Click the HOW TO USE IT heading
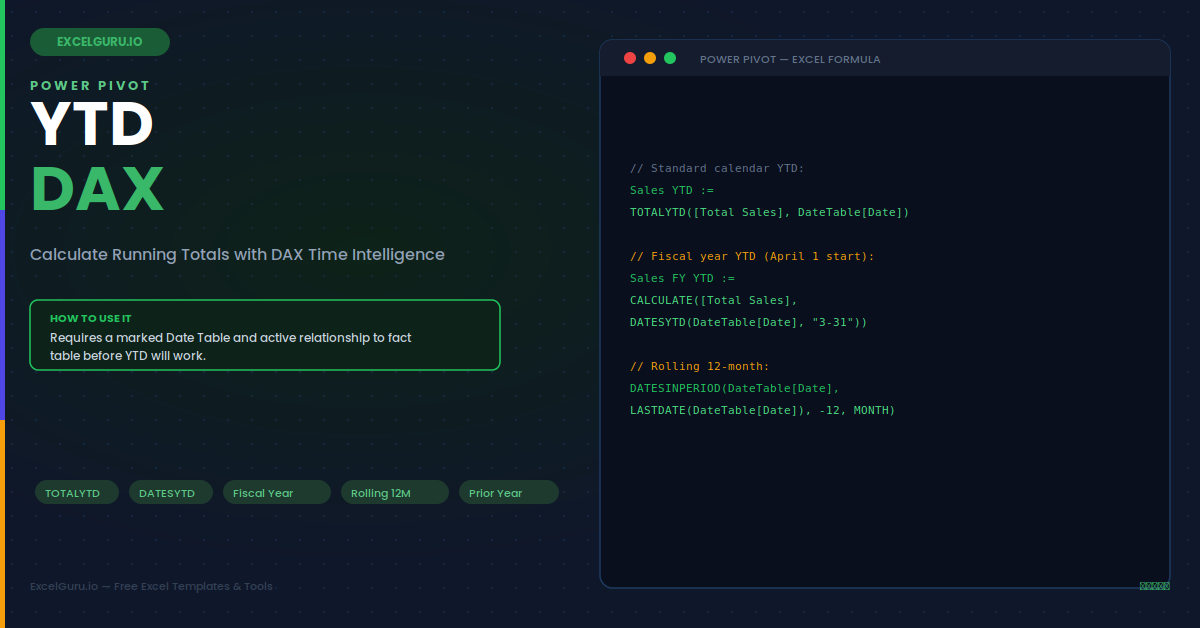The height and width of the screenshot is (628, 1200). [x=91, y=318]
